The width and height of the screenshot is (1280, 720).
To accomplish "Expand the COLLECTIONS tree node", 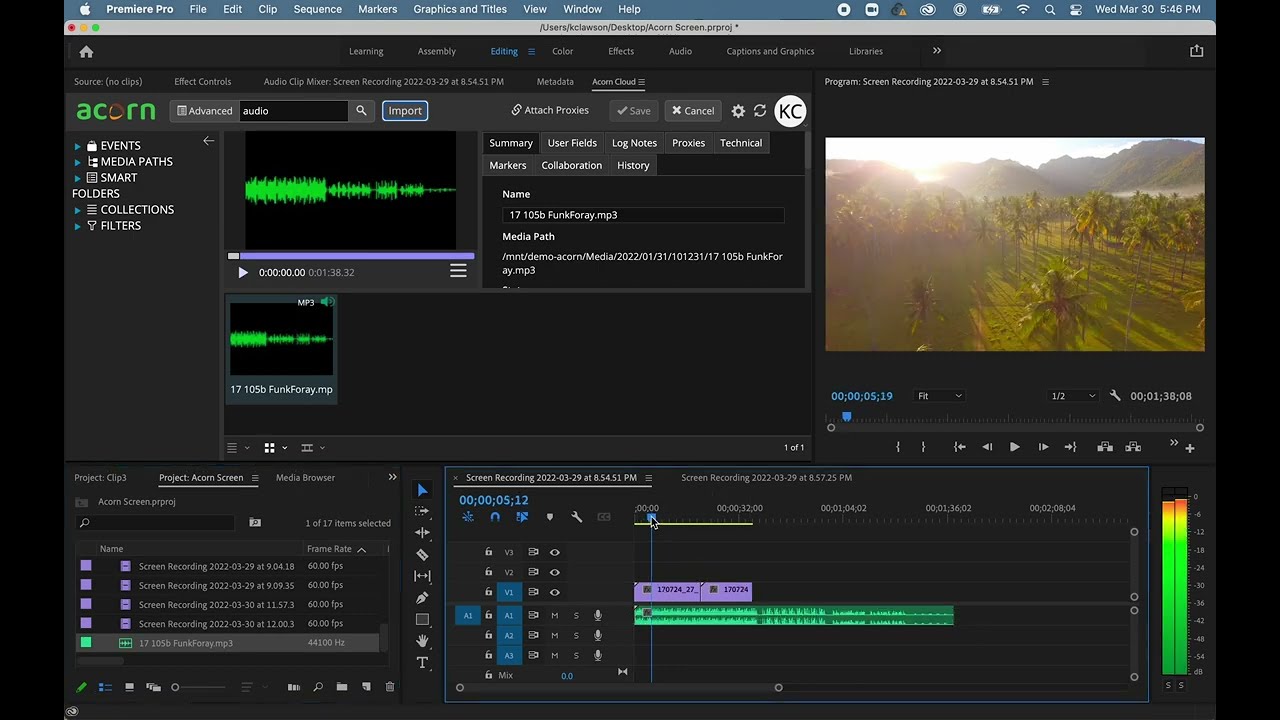I will [x=77, y=210].
